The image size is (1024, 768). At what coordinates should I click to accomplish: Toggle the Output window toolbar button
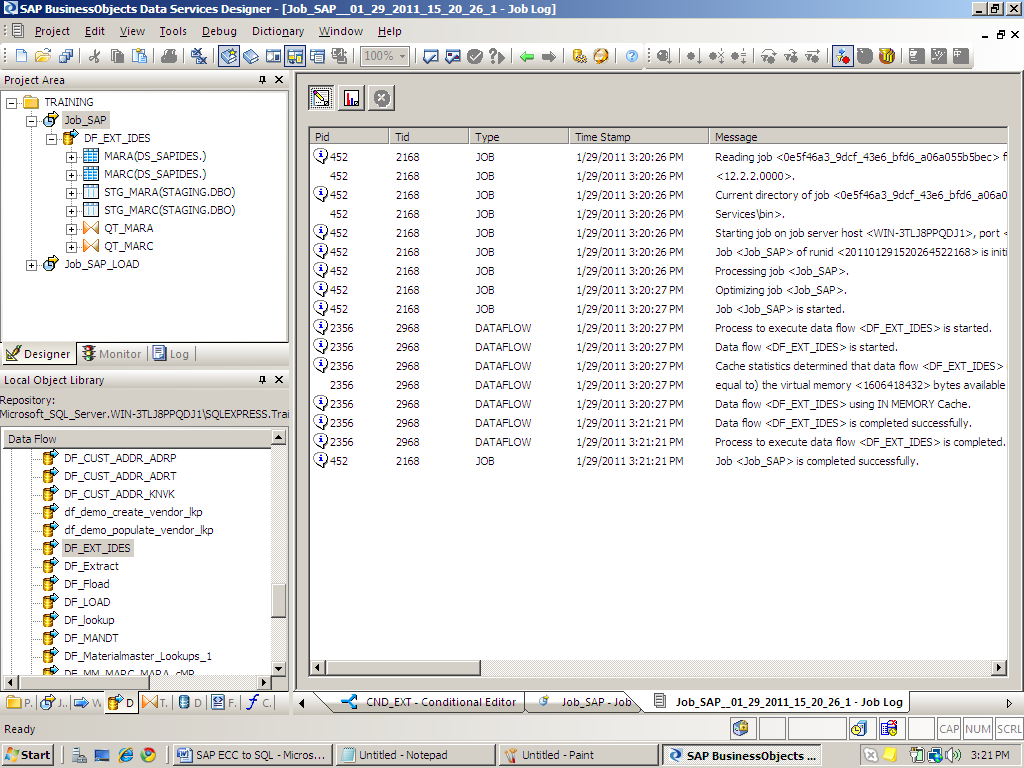click(317, 56)
